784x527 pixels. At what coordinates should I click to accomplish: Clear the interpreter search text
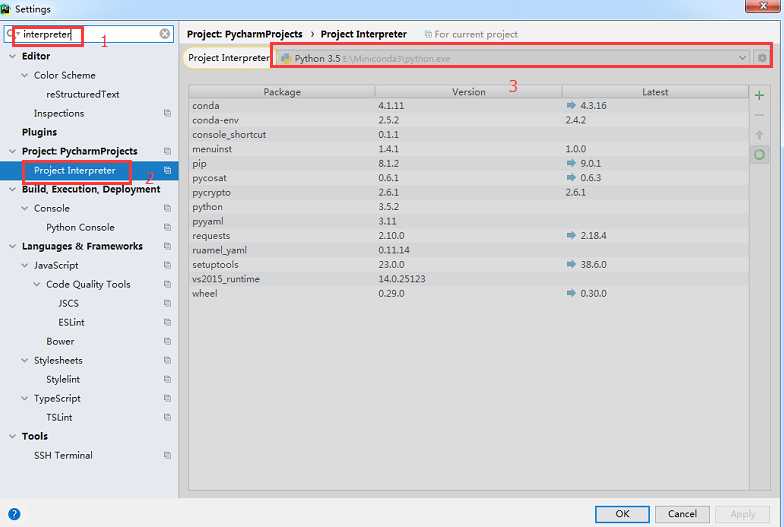(x=164, y=34)
